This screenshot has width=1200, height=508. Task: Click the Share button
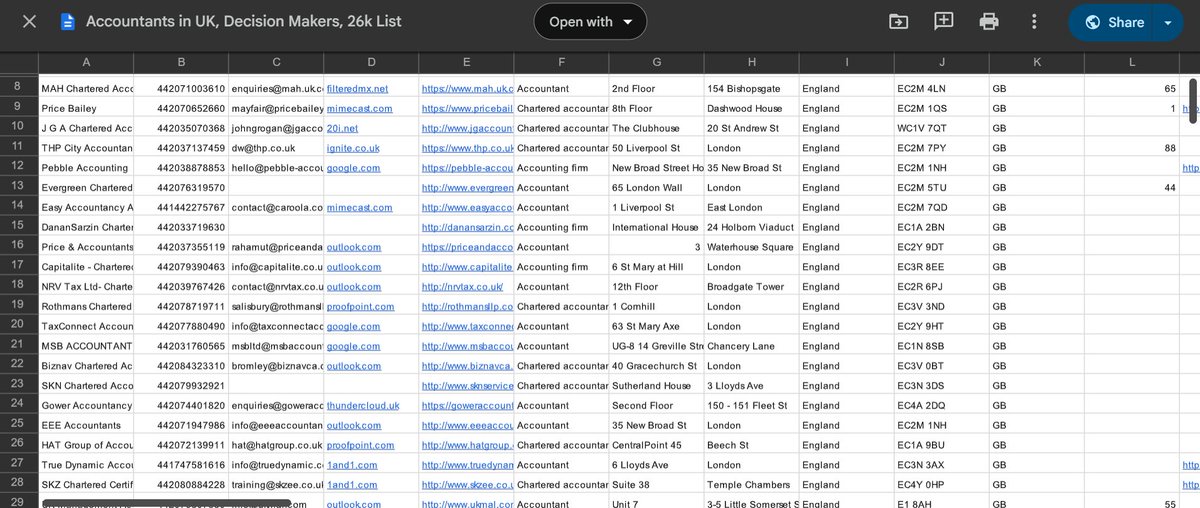click(x=1114, y=22)
